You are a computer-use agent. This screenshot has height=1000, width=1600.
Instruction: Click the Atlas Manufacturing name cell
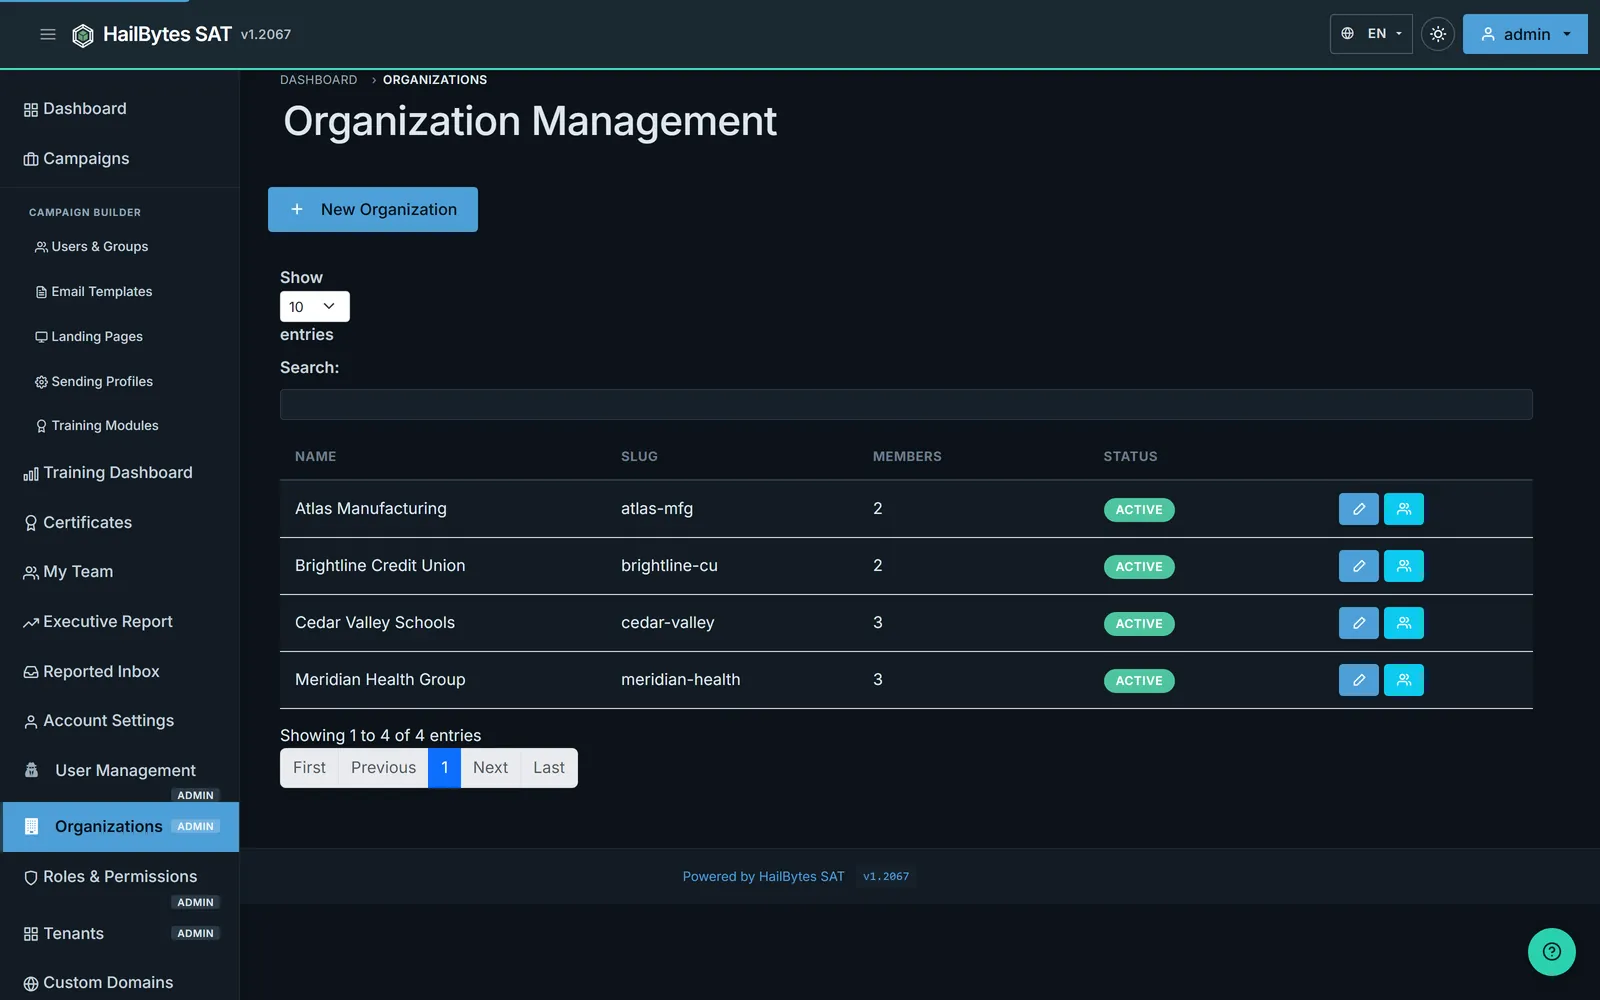(371, 509)
